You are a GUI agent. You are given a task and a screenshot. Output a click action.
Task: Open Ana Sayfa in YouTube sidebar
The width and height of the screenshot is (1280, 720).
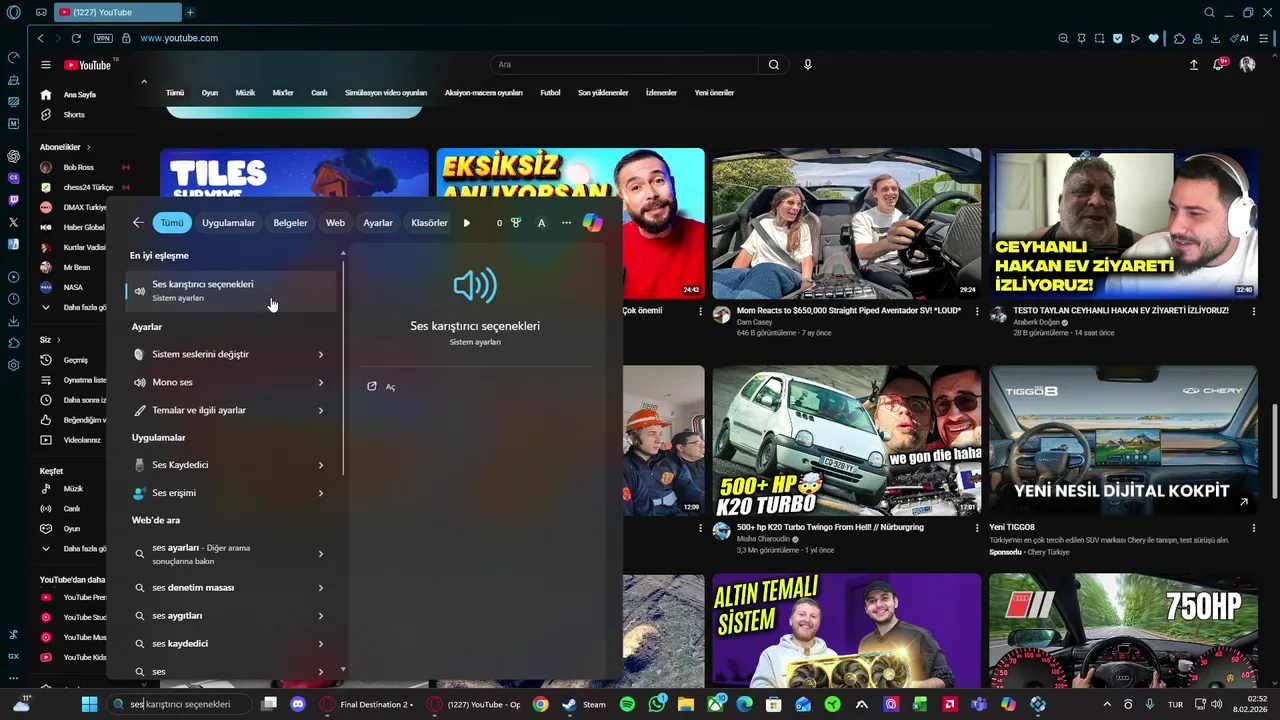point(80,95)
